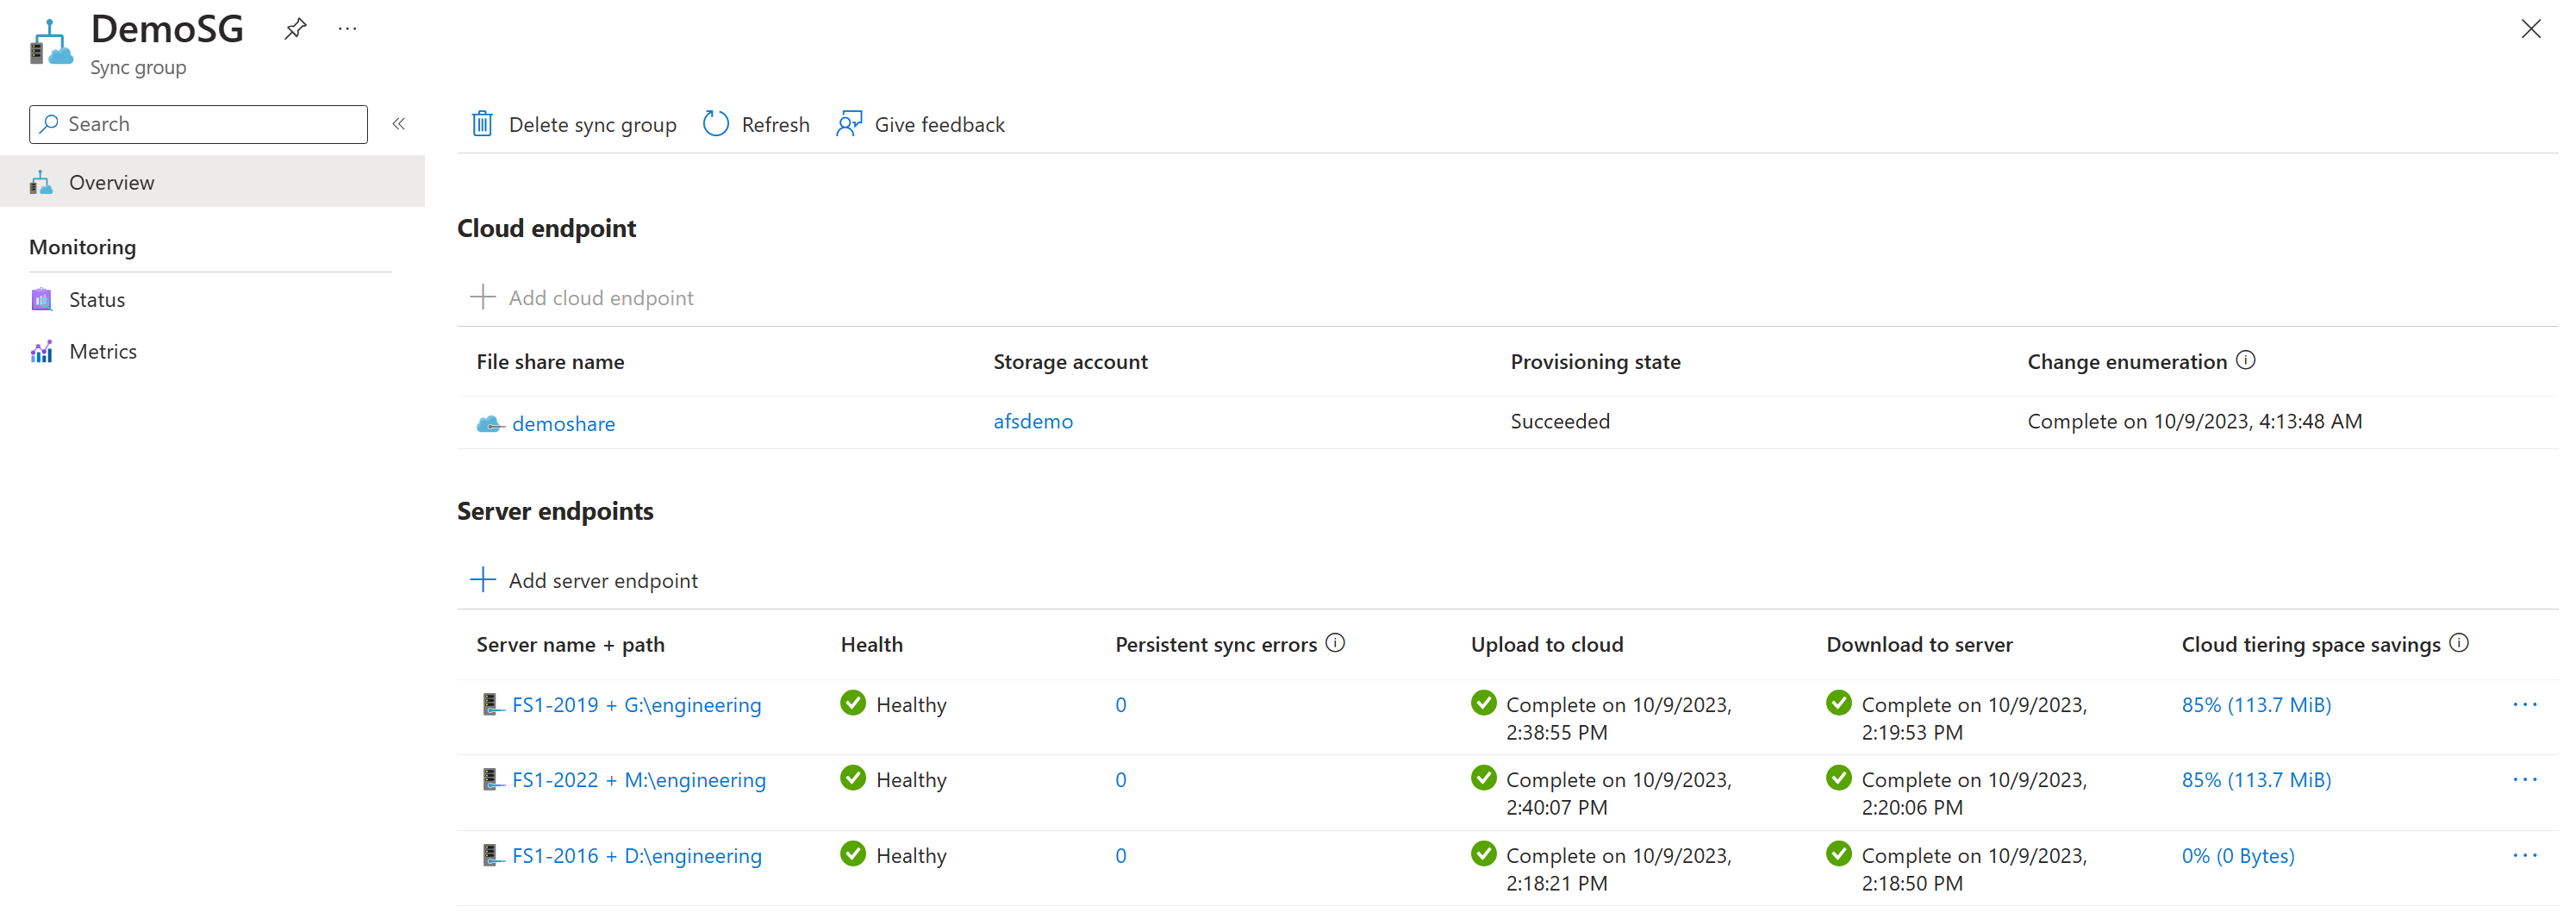This screenshot has height=919, width=2576.
Task: Click the Give feedback icon
Action: pyautogui.click(x=849, y=123)
